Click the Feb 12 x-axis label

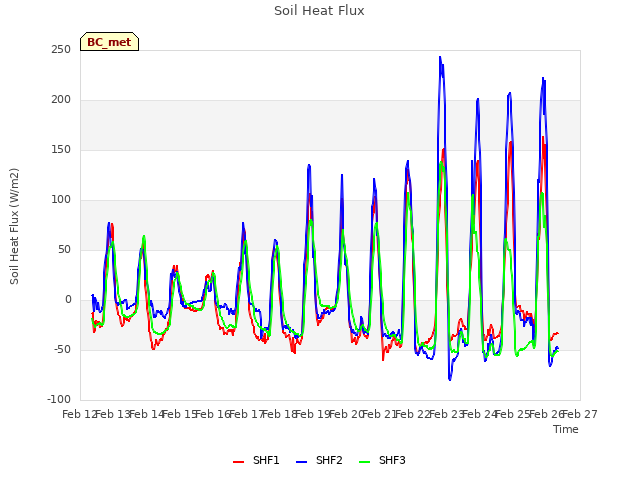point(79,415)
